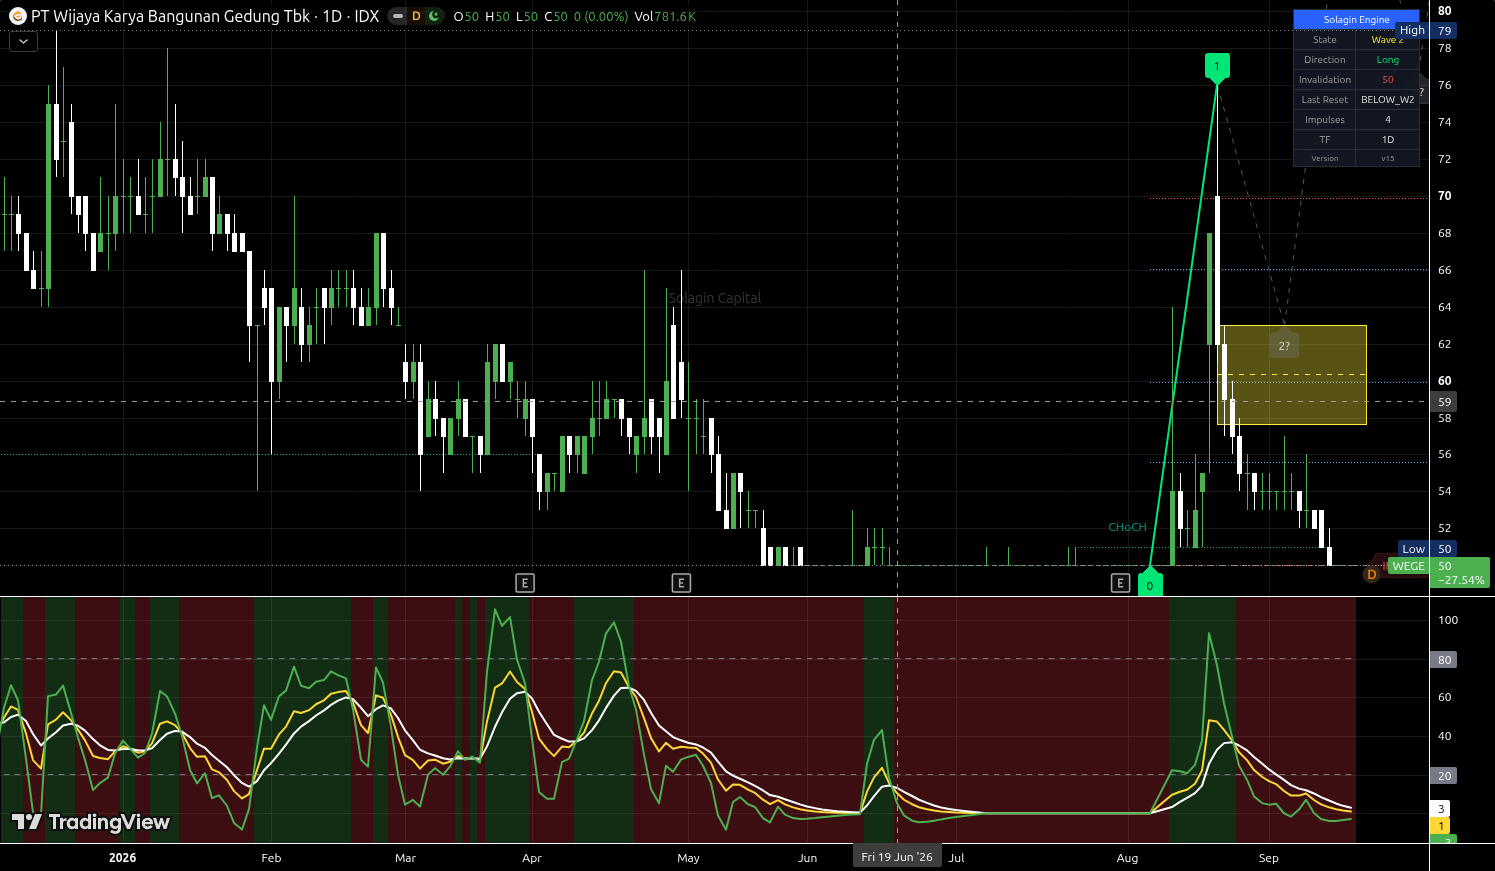Click the 60 price level on scale
Viewport: 1495px width, 871px height.
[x=1444, y=381]
